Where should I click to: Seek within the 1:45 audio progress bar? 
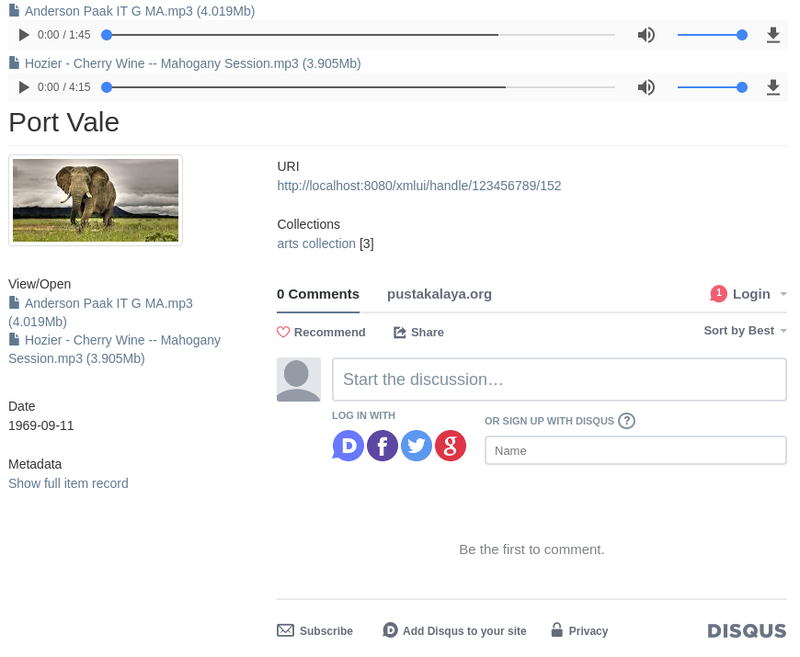click(358, 35)
